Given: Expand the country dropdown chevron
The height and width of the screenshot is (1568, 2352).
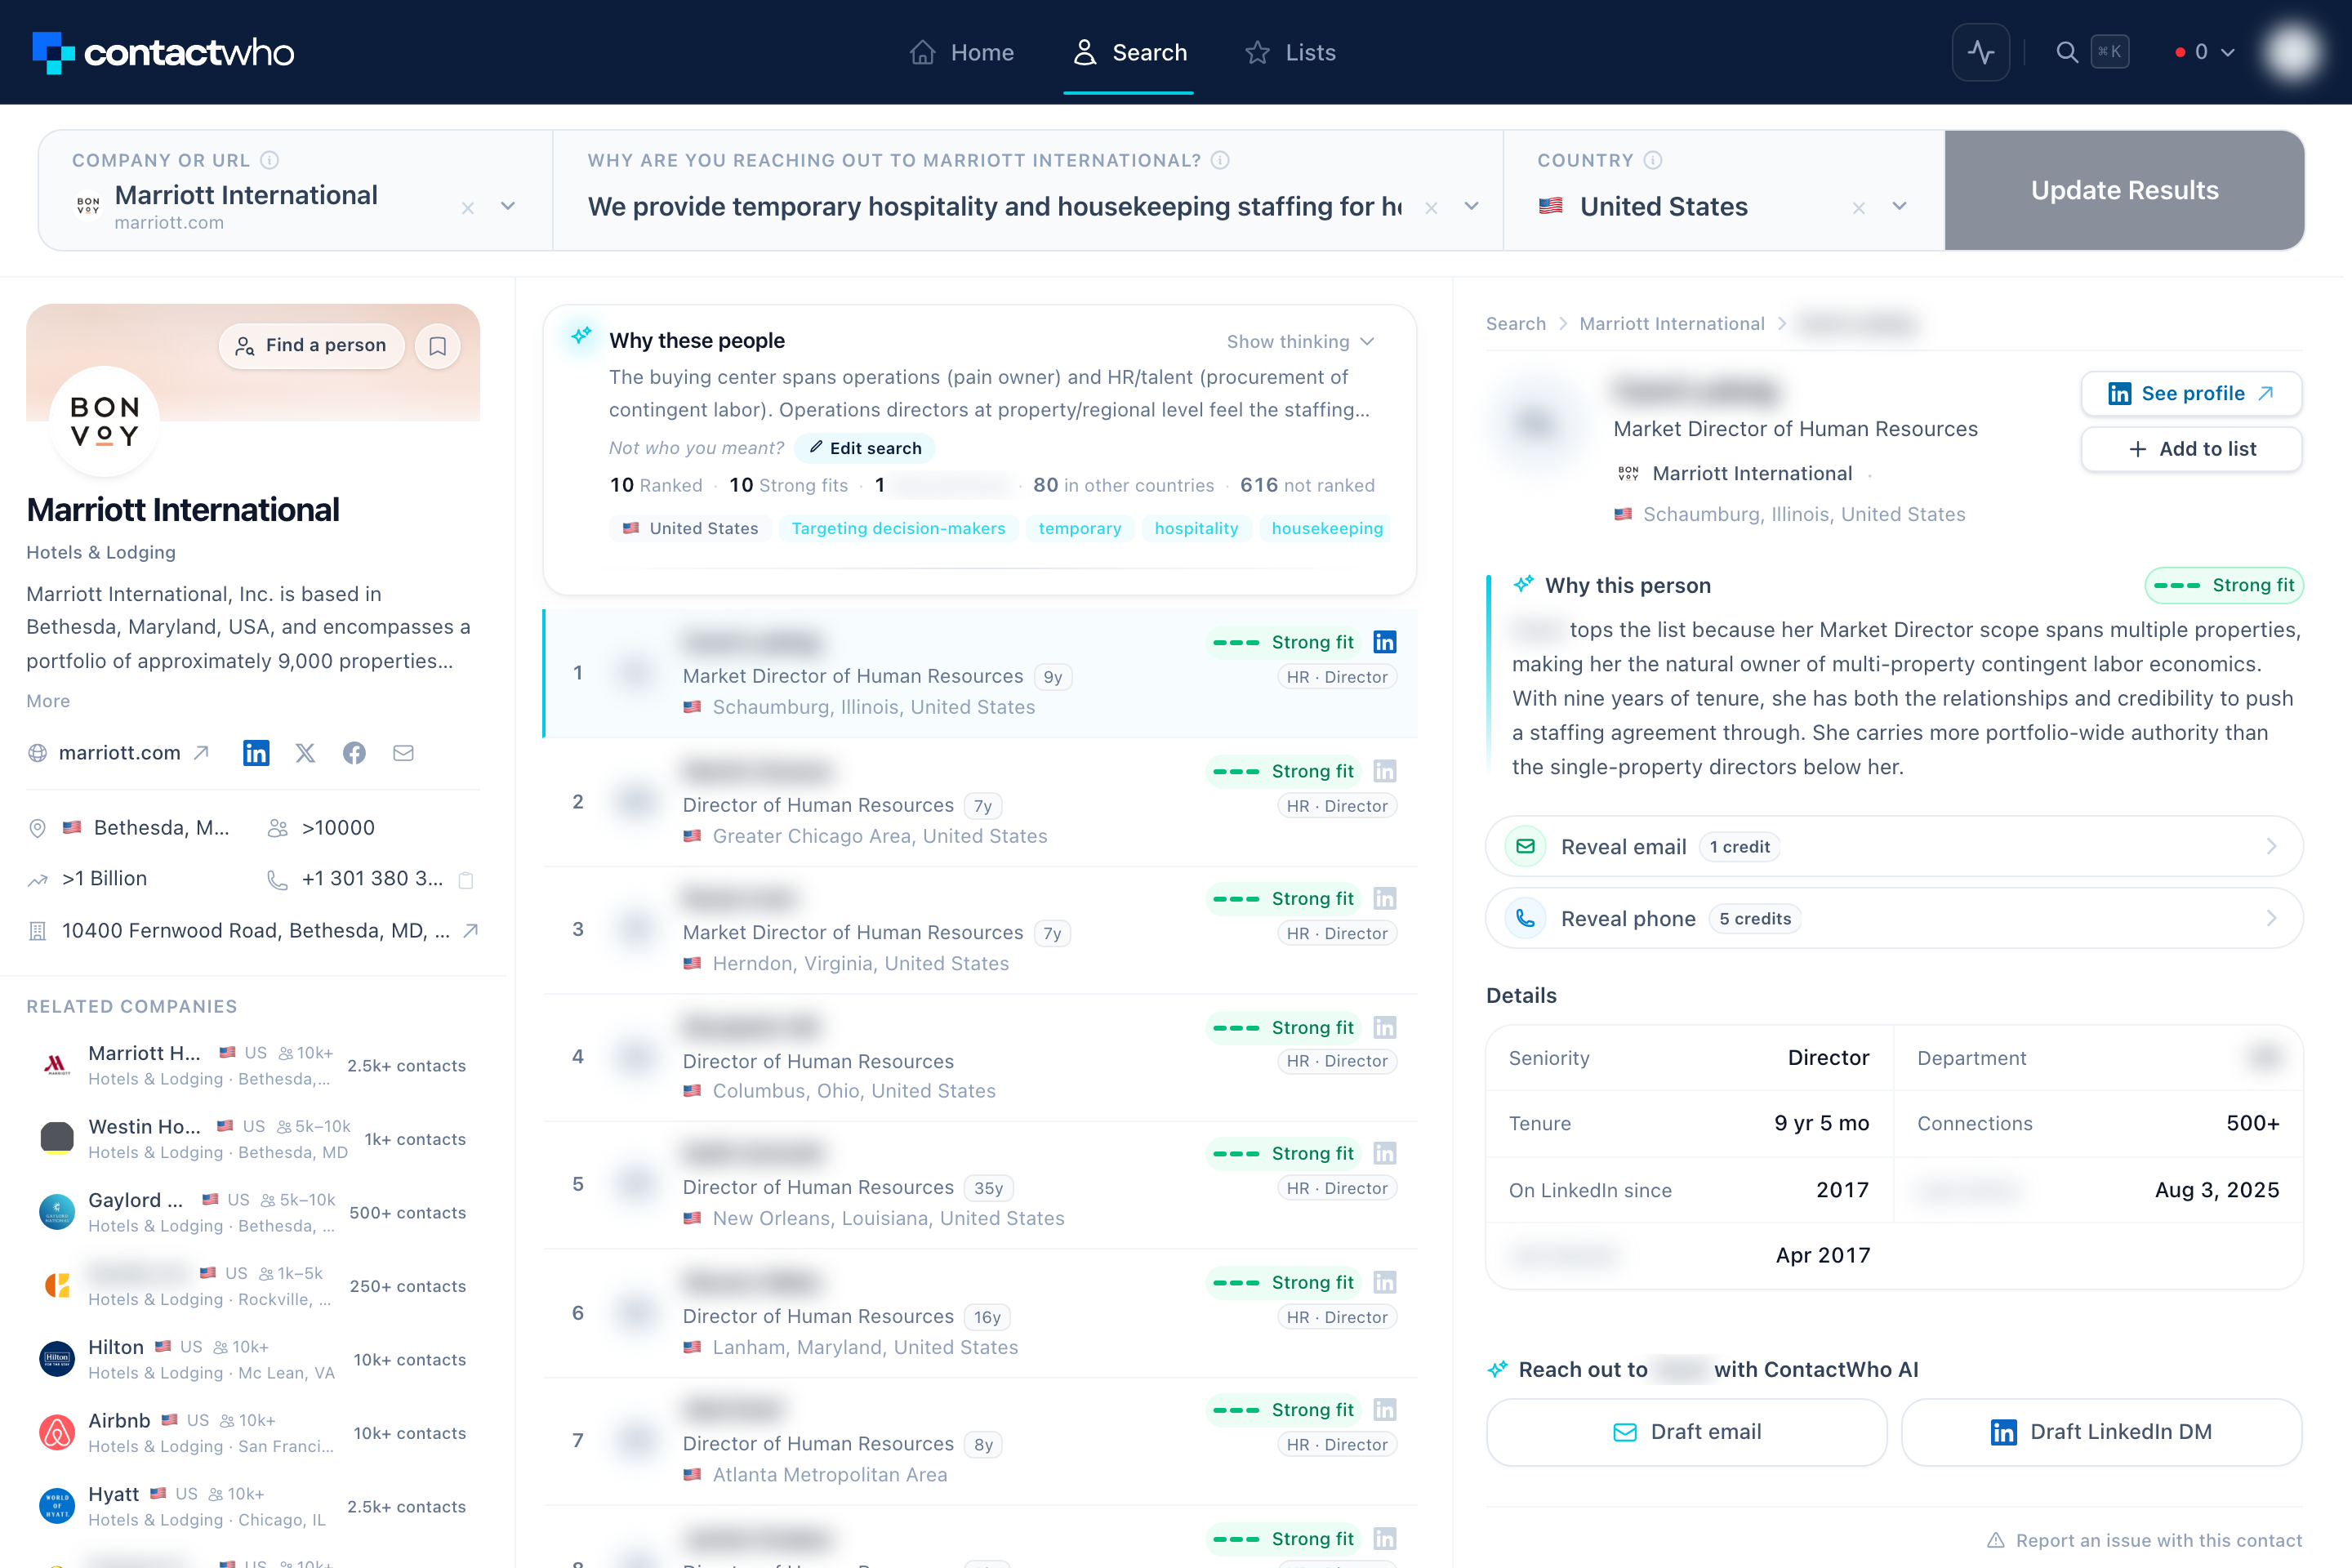Looking at the screenshot, I should (1899, 206).
